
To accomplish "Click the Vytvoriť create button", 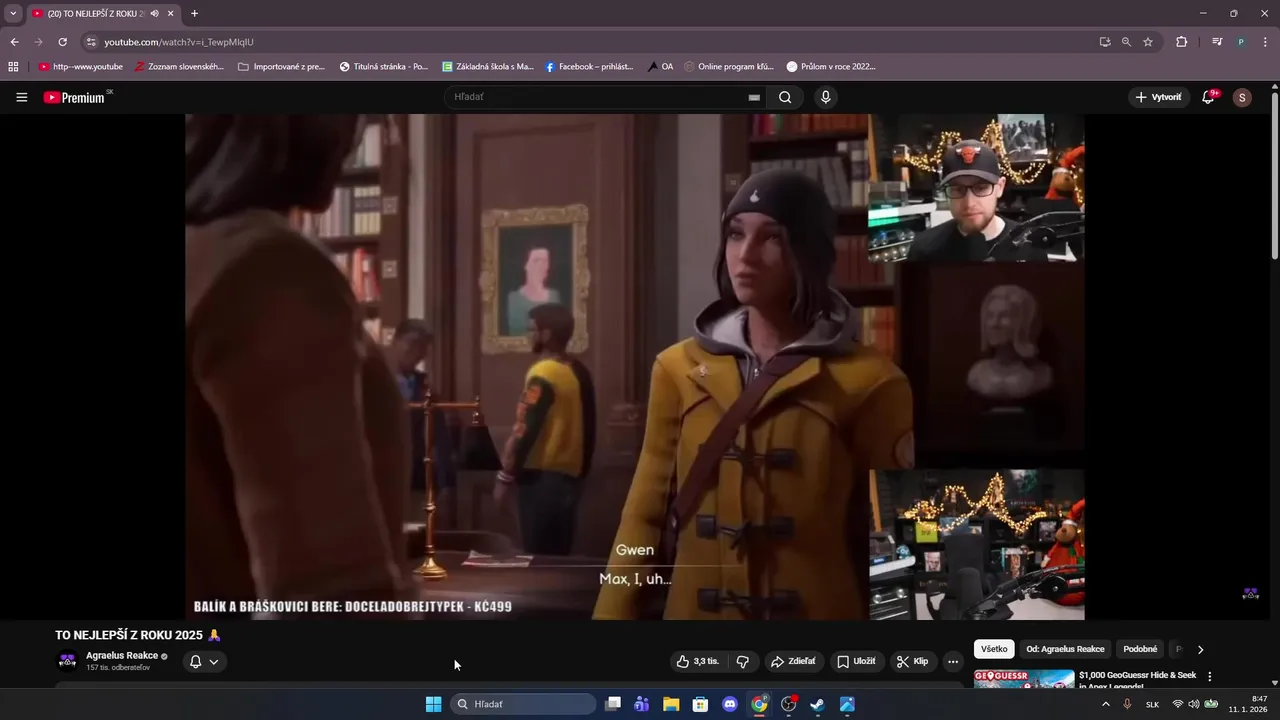I will 1158,97.
